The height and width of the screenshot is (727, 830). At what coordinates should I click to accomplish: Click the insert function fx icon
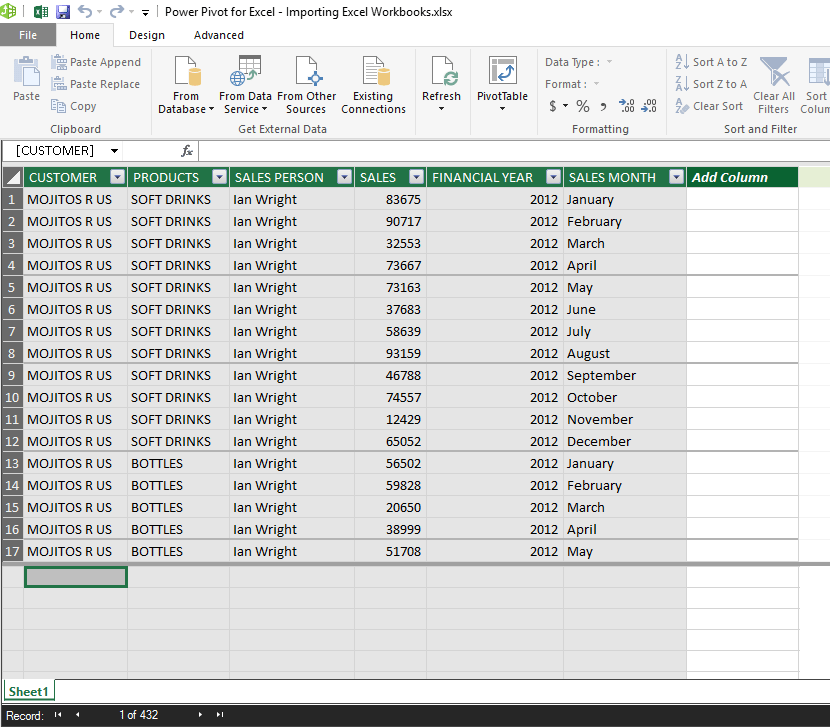187,151
